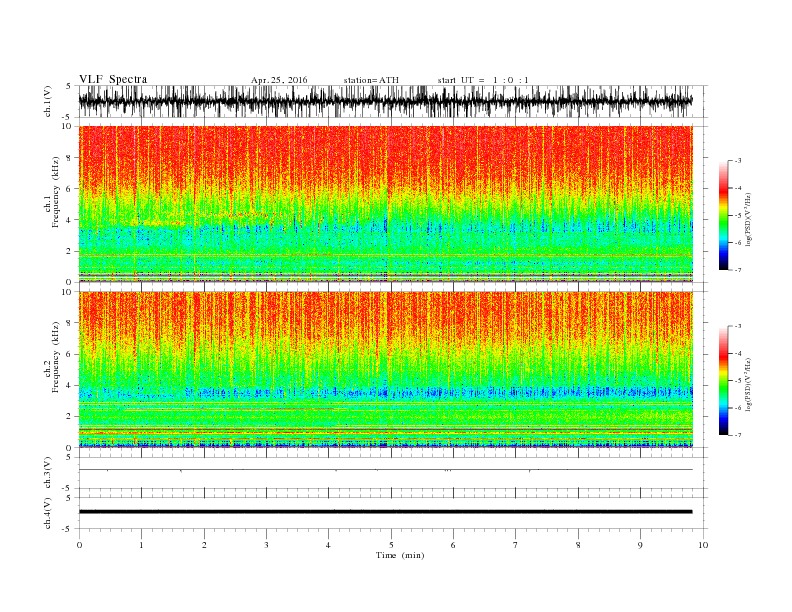Click the "6" minute label on time axis
Image resolution: width=792 pixels, height=612 pixels.
[453, 545]
